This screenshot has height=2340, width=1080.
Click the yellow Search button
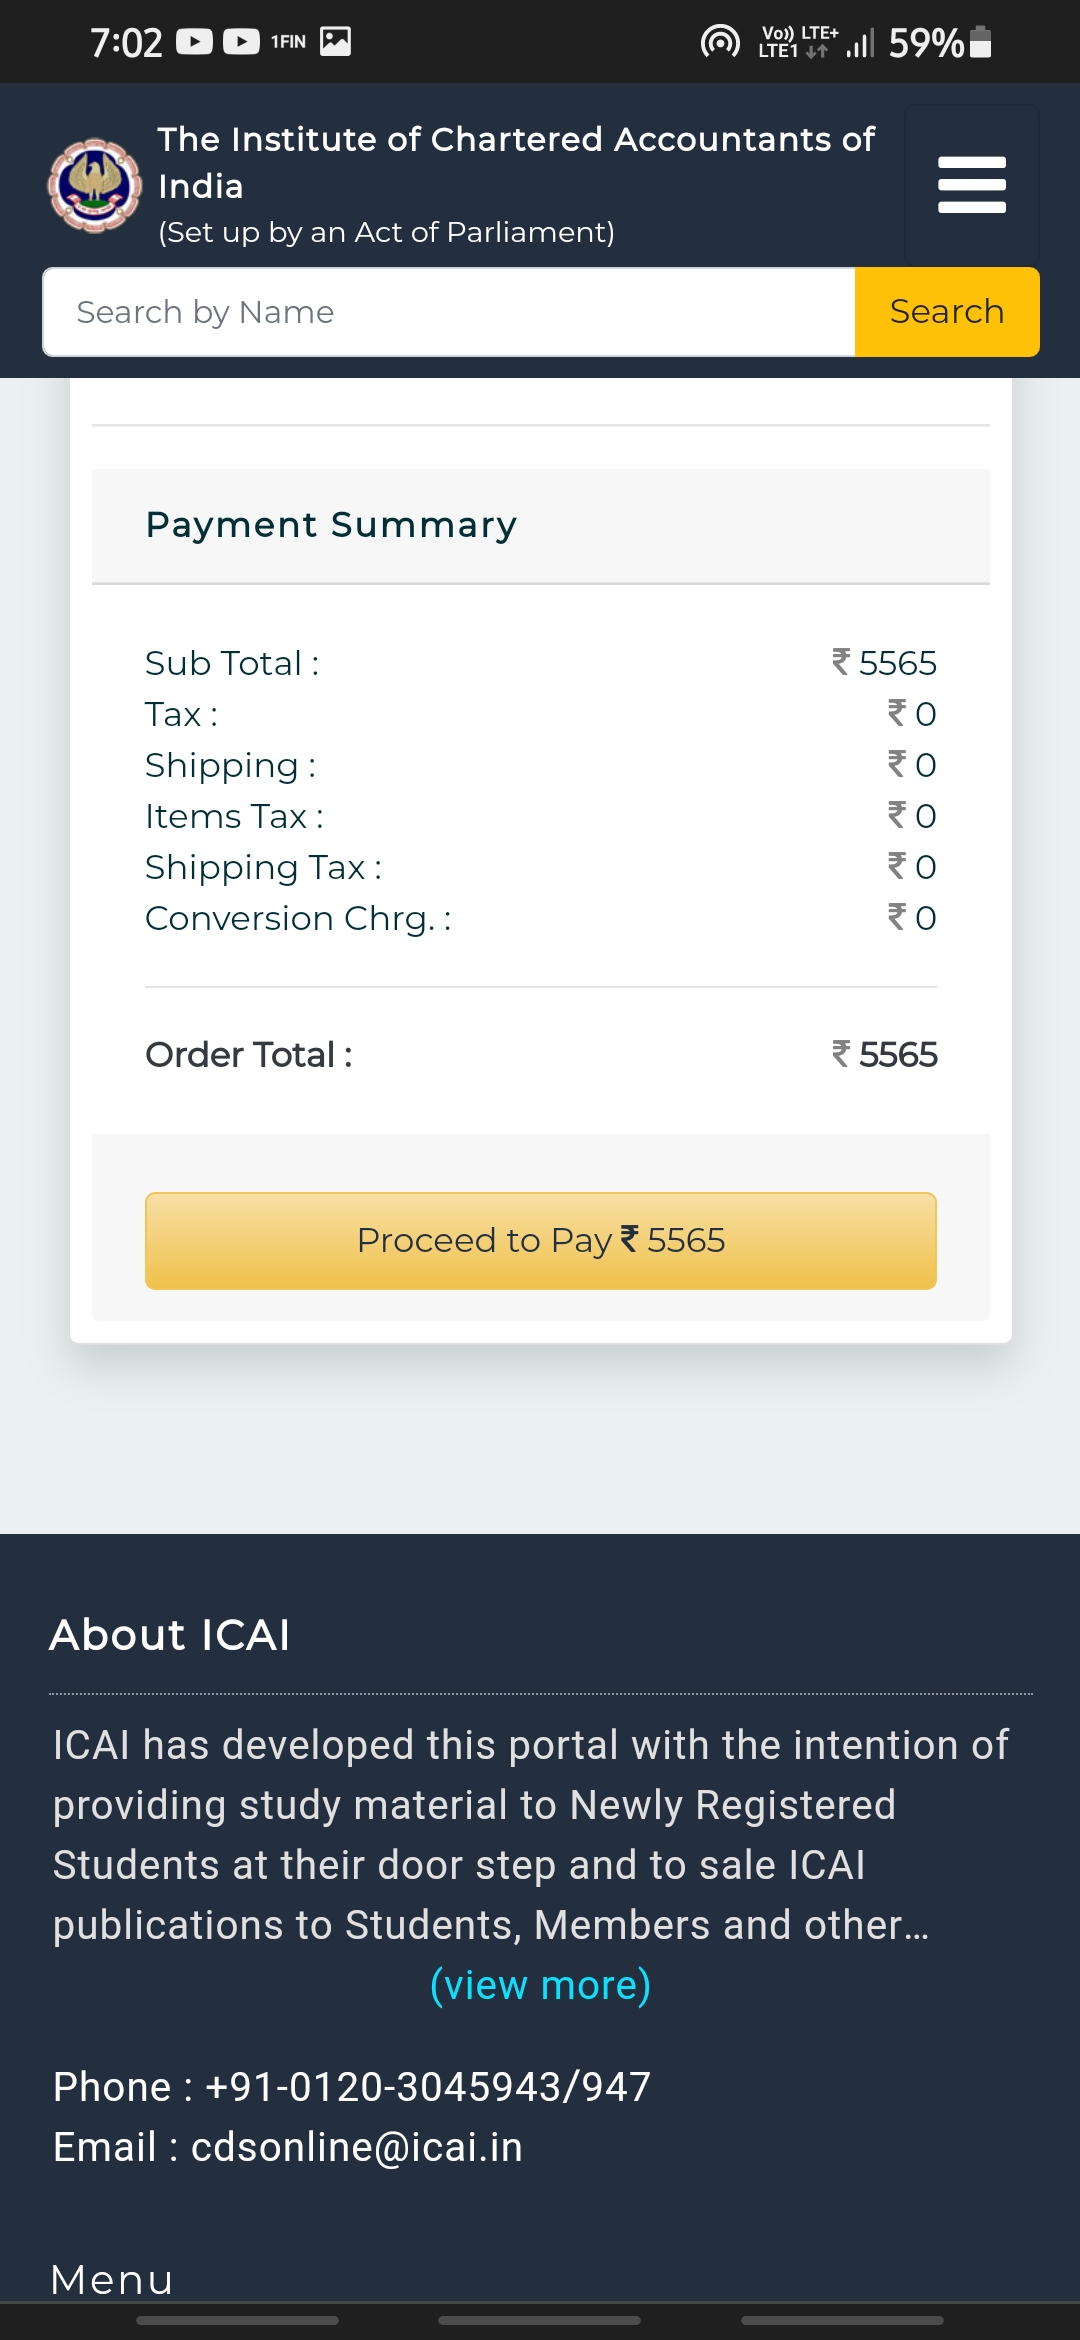tap(946, 312)
